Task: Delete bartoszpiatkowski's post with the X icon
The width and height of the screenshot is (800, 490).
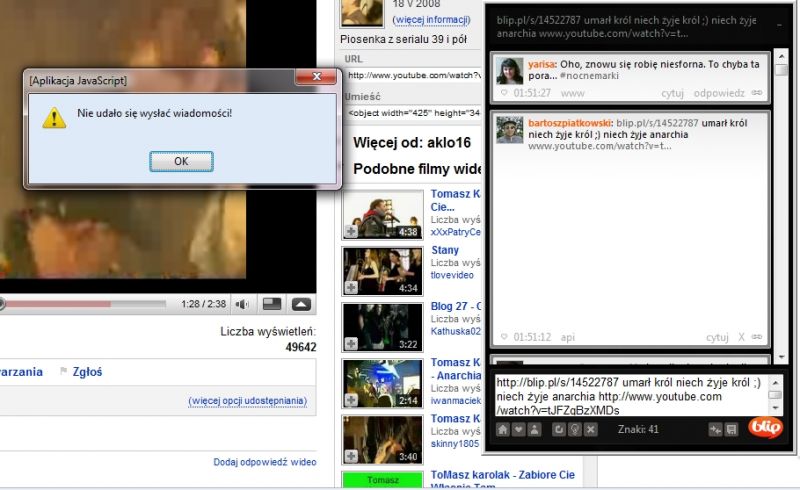Action: click(741, 337)
